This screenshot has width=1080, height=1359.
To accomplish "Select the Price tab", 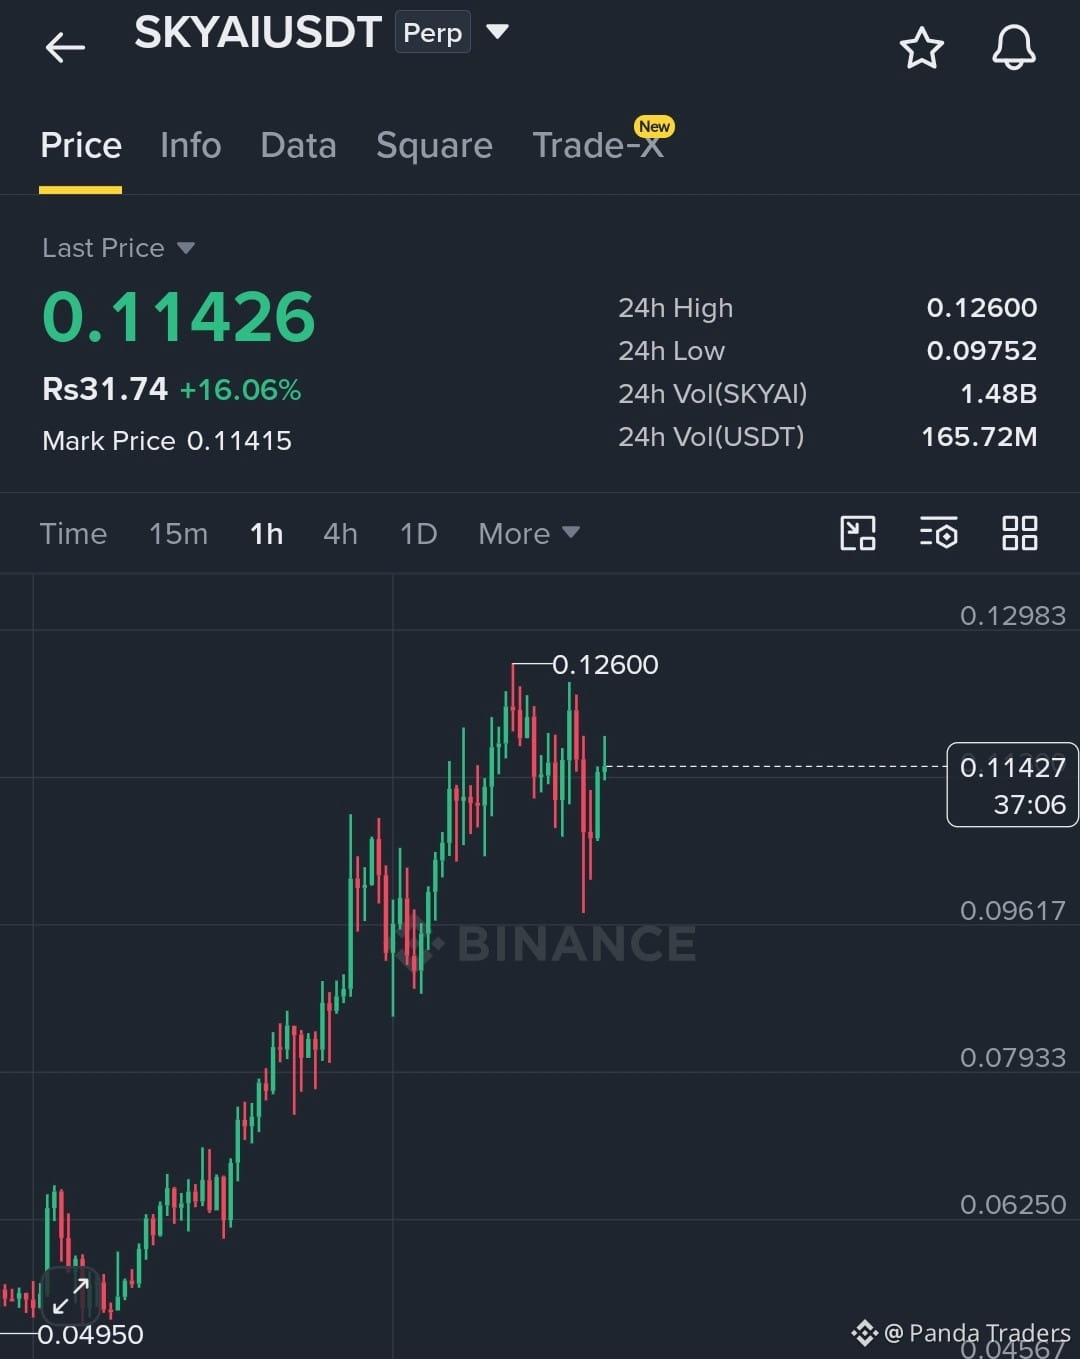I will (x=81, y=146).
